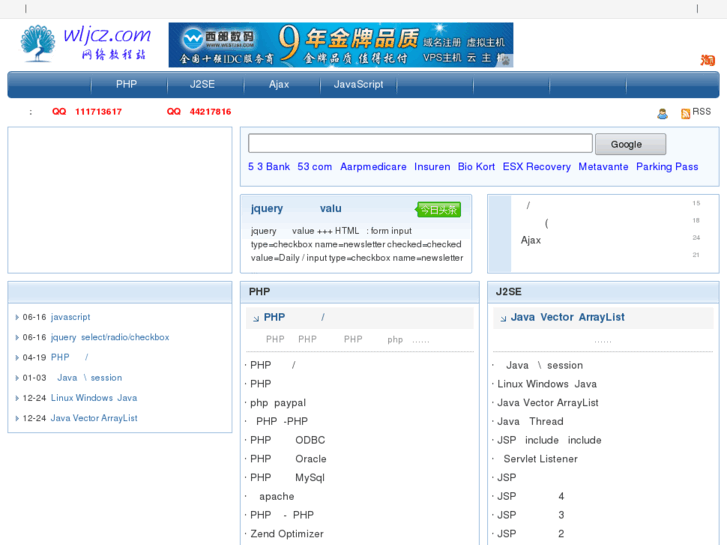The image size is (727, 545).
Task: Open the Metavante sponsored link
Action: [x=603, y=167]
